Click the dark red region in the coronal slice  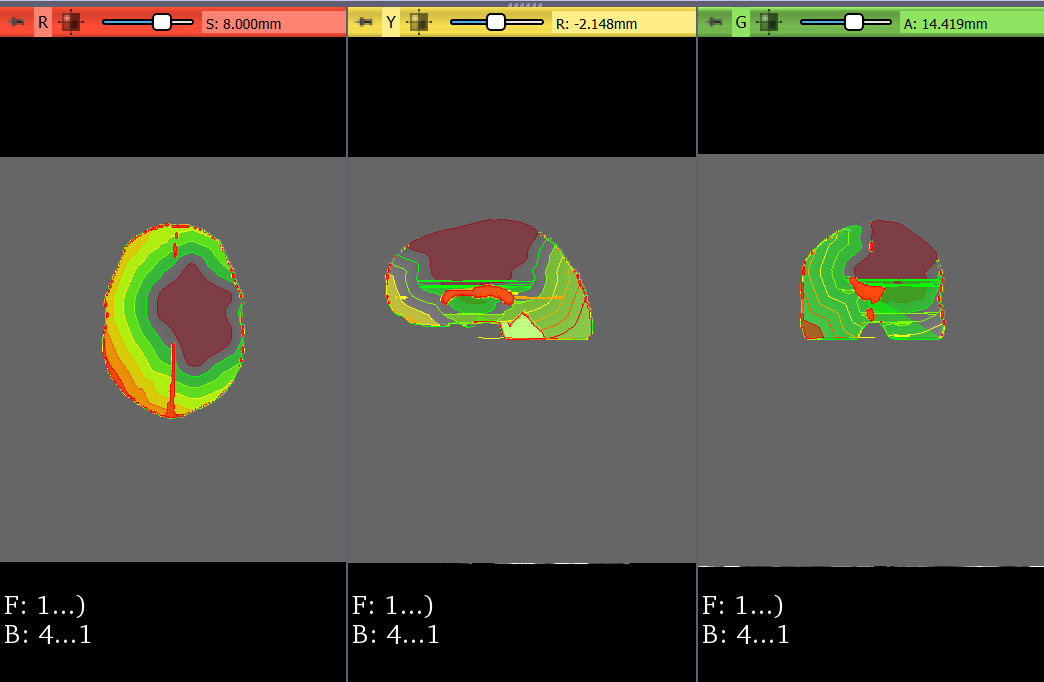[x=900, y=250]
